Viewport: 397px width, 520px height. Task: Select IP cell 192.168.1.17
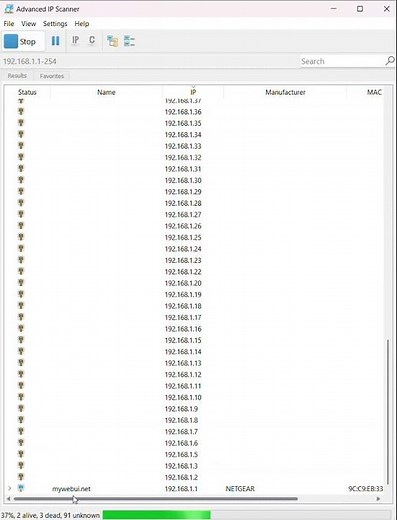[x=183, y=317]
